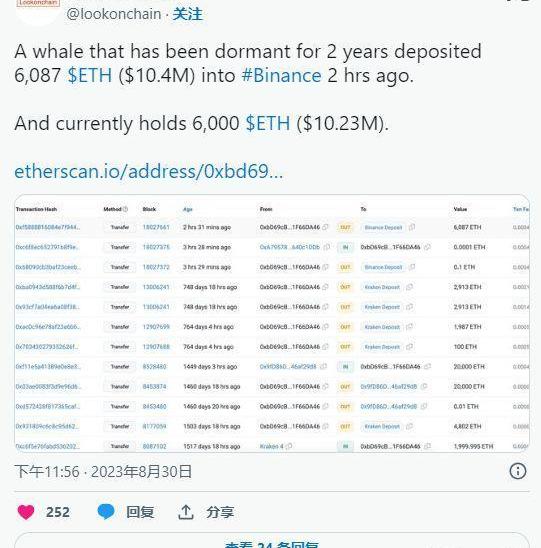Screen dimensions: 541x548
Task: Click the 252 likes count
Action: [58, 512]
